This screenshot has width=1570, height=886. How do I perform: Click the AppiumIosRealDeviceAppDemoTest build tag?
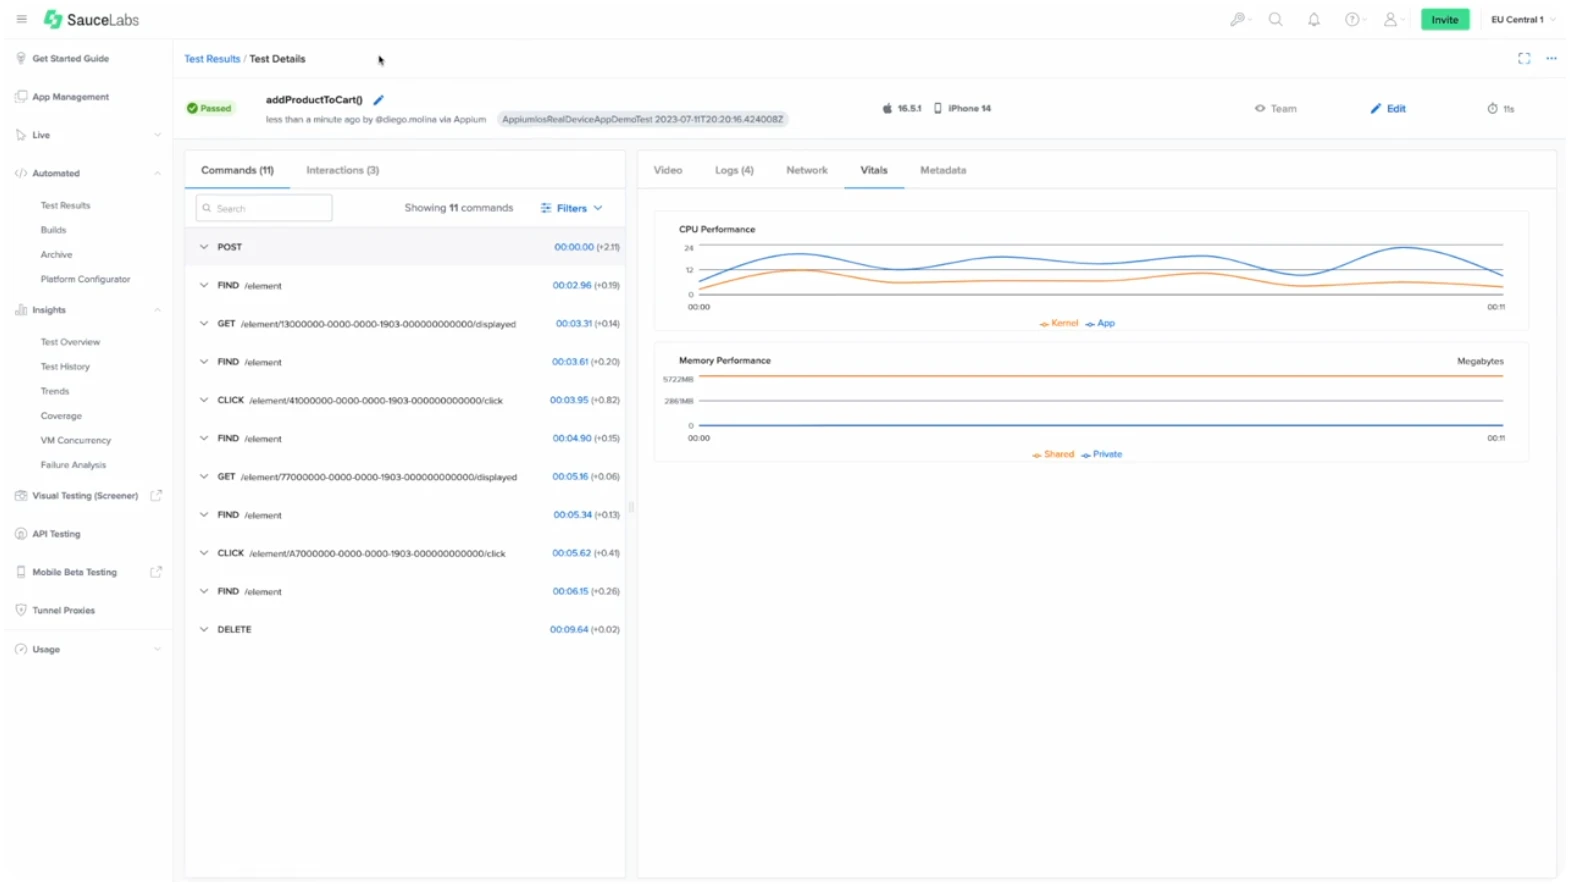[x=642, y=119]
